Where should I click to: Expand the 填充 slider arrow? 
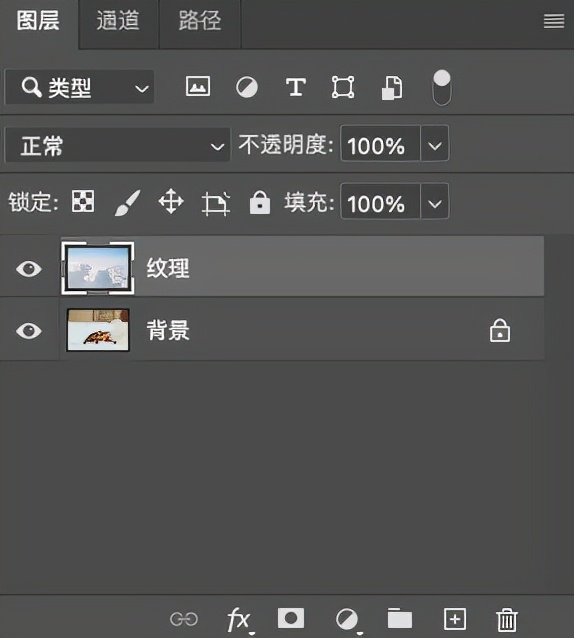pyautogui.click(x=435, y=202)
